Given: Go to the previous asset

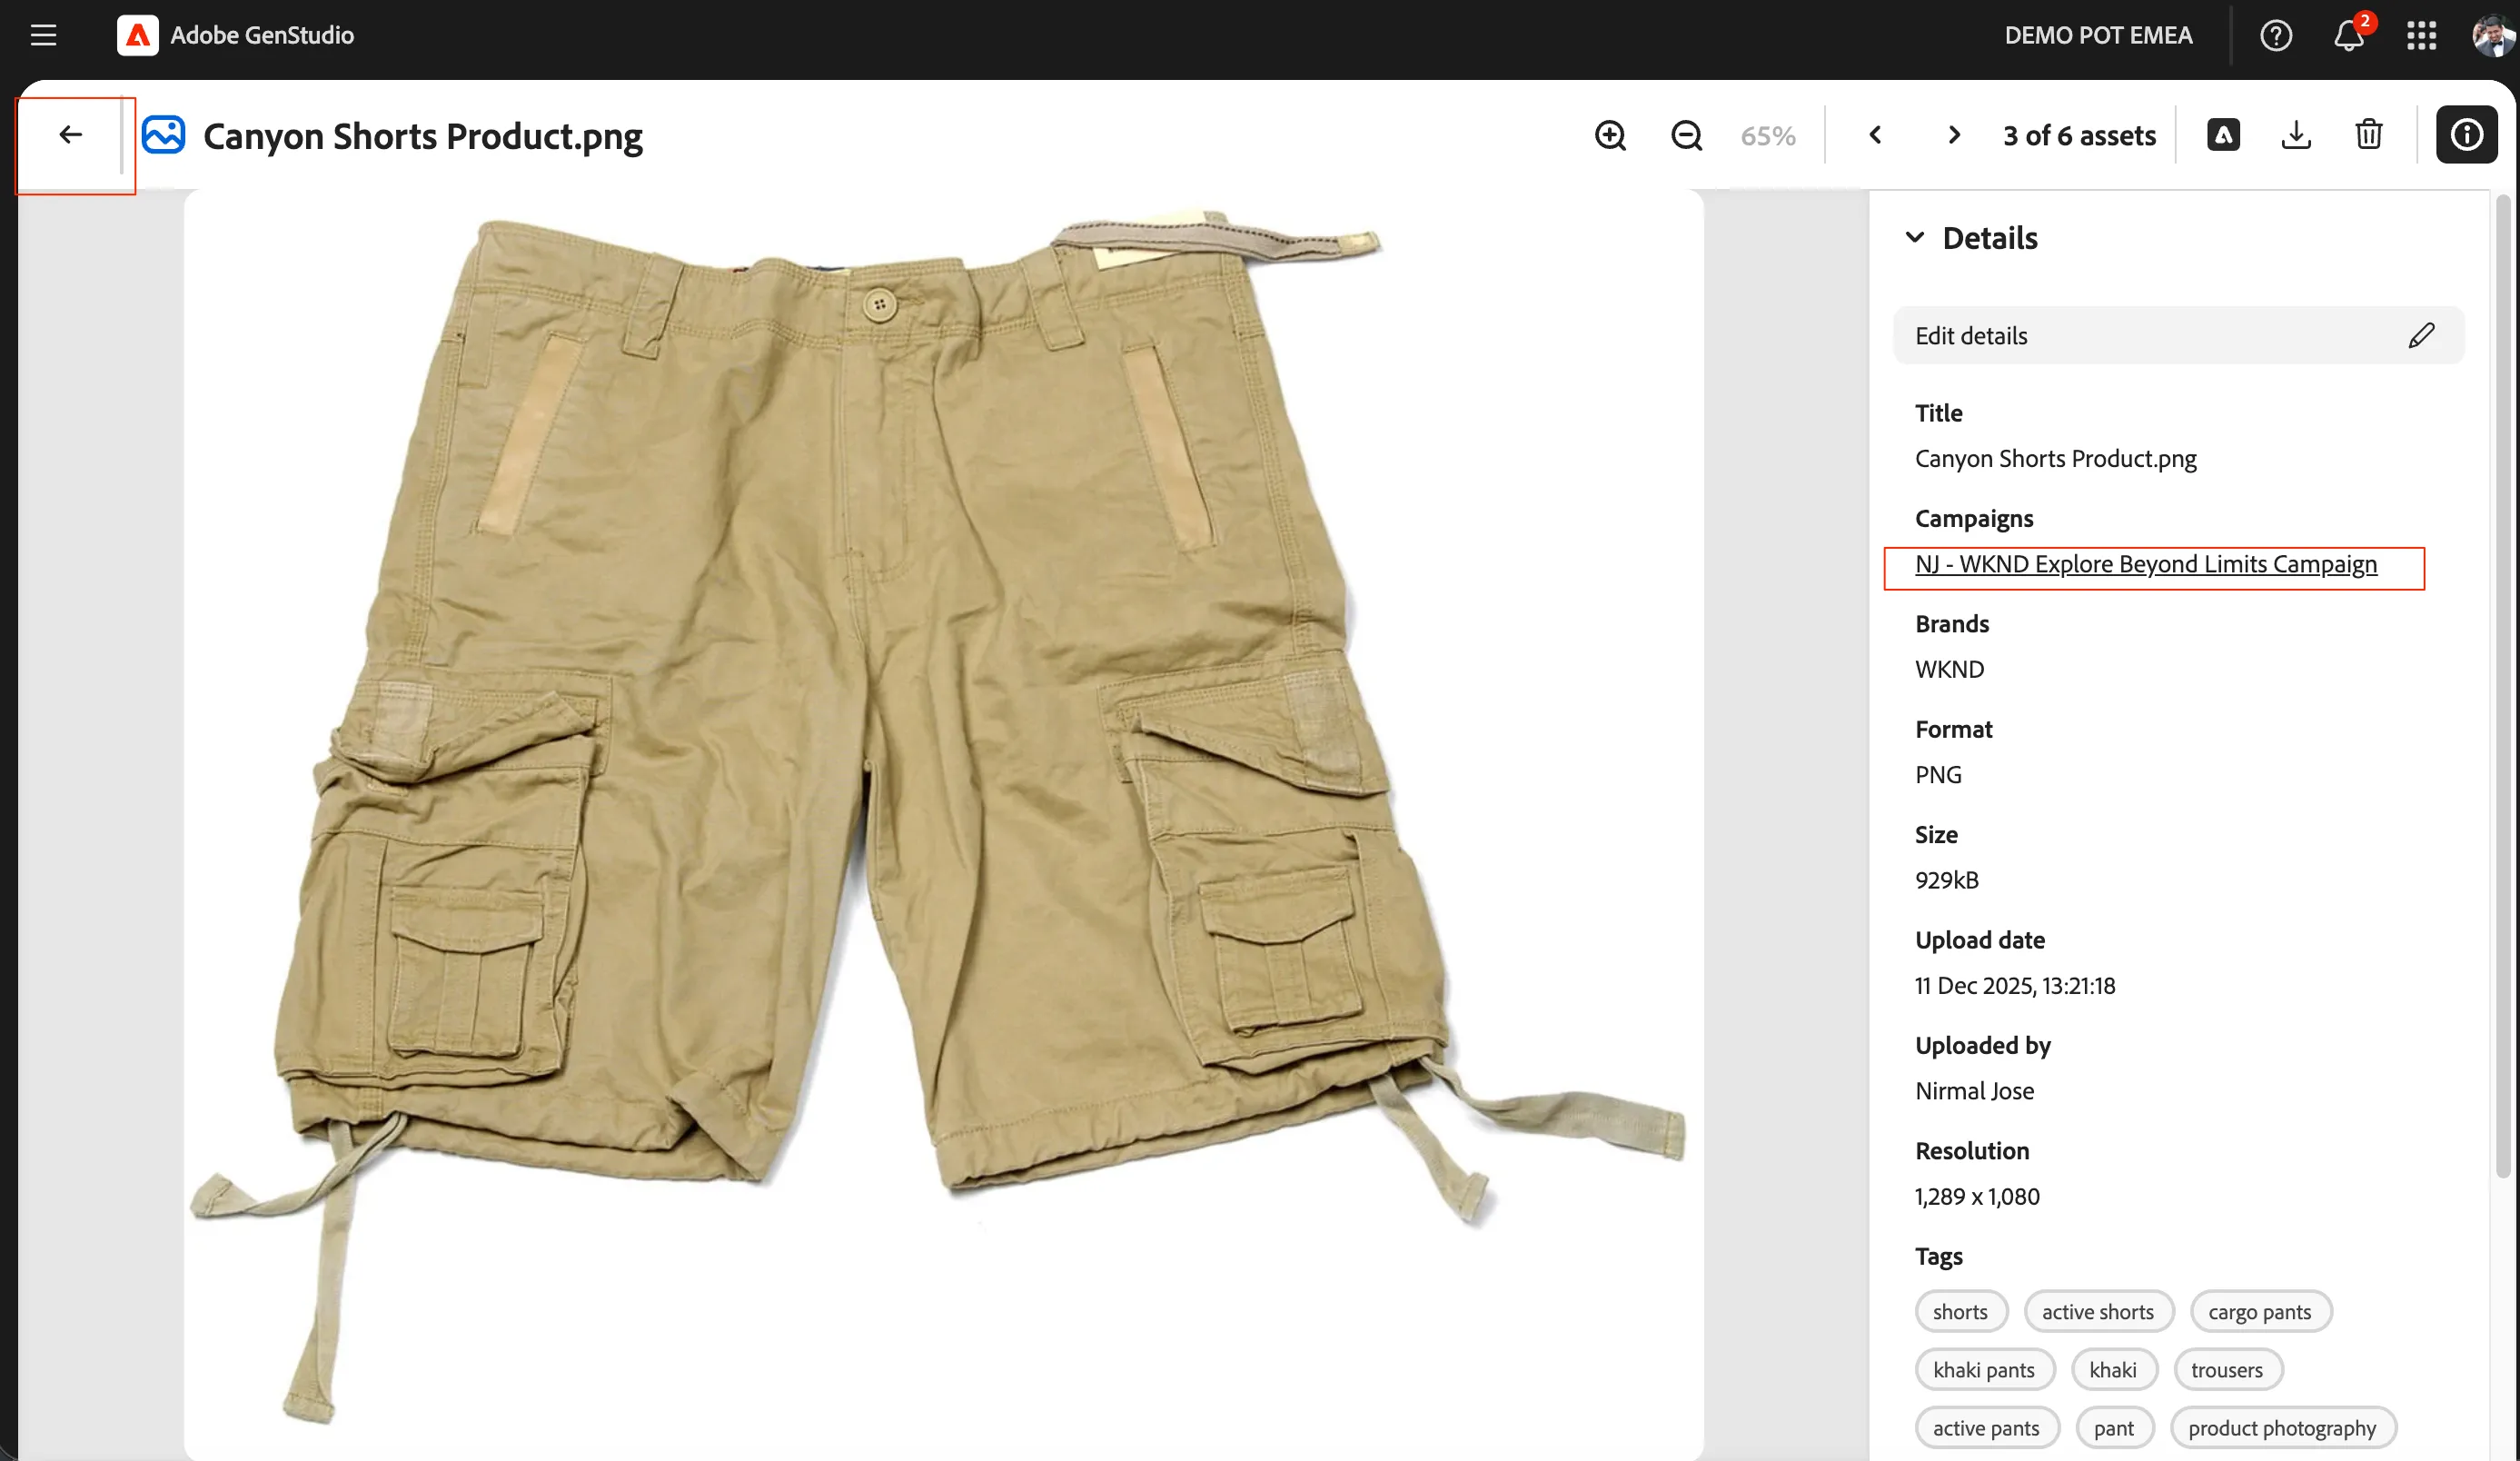Looking at the screenshot, I should pos(1875,135).
